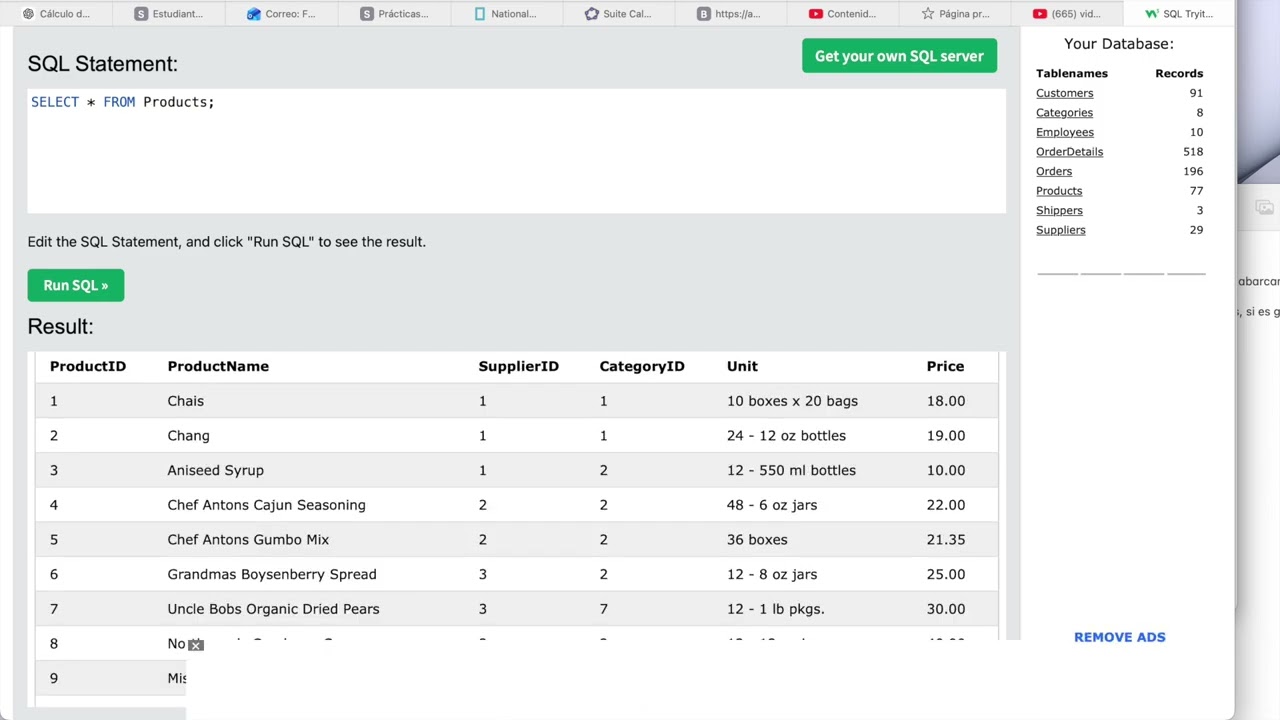Select the "National..." browser tab
Image resolution: width=1280 pixels, height=720 pixels.
pyautogui.click(x=508, y=14)
